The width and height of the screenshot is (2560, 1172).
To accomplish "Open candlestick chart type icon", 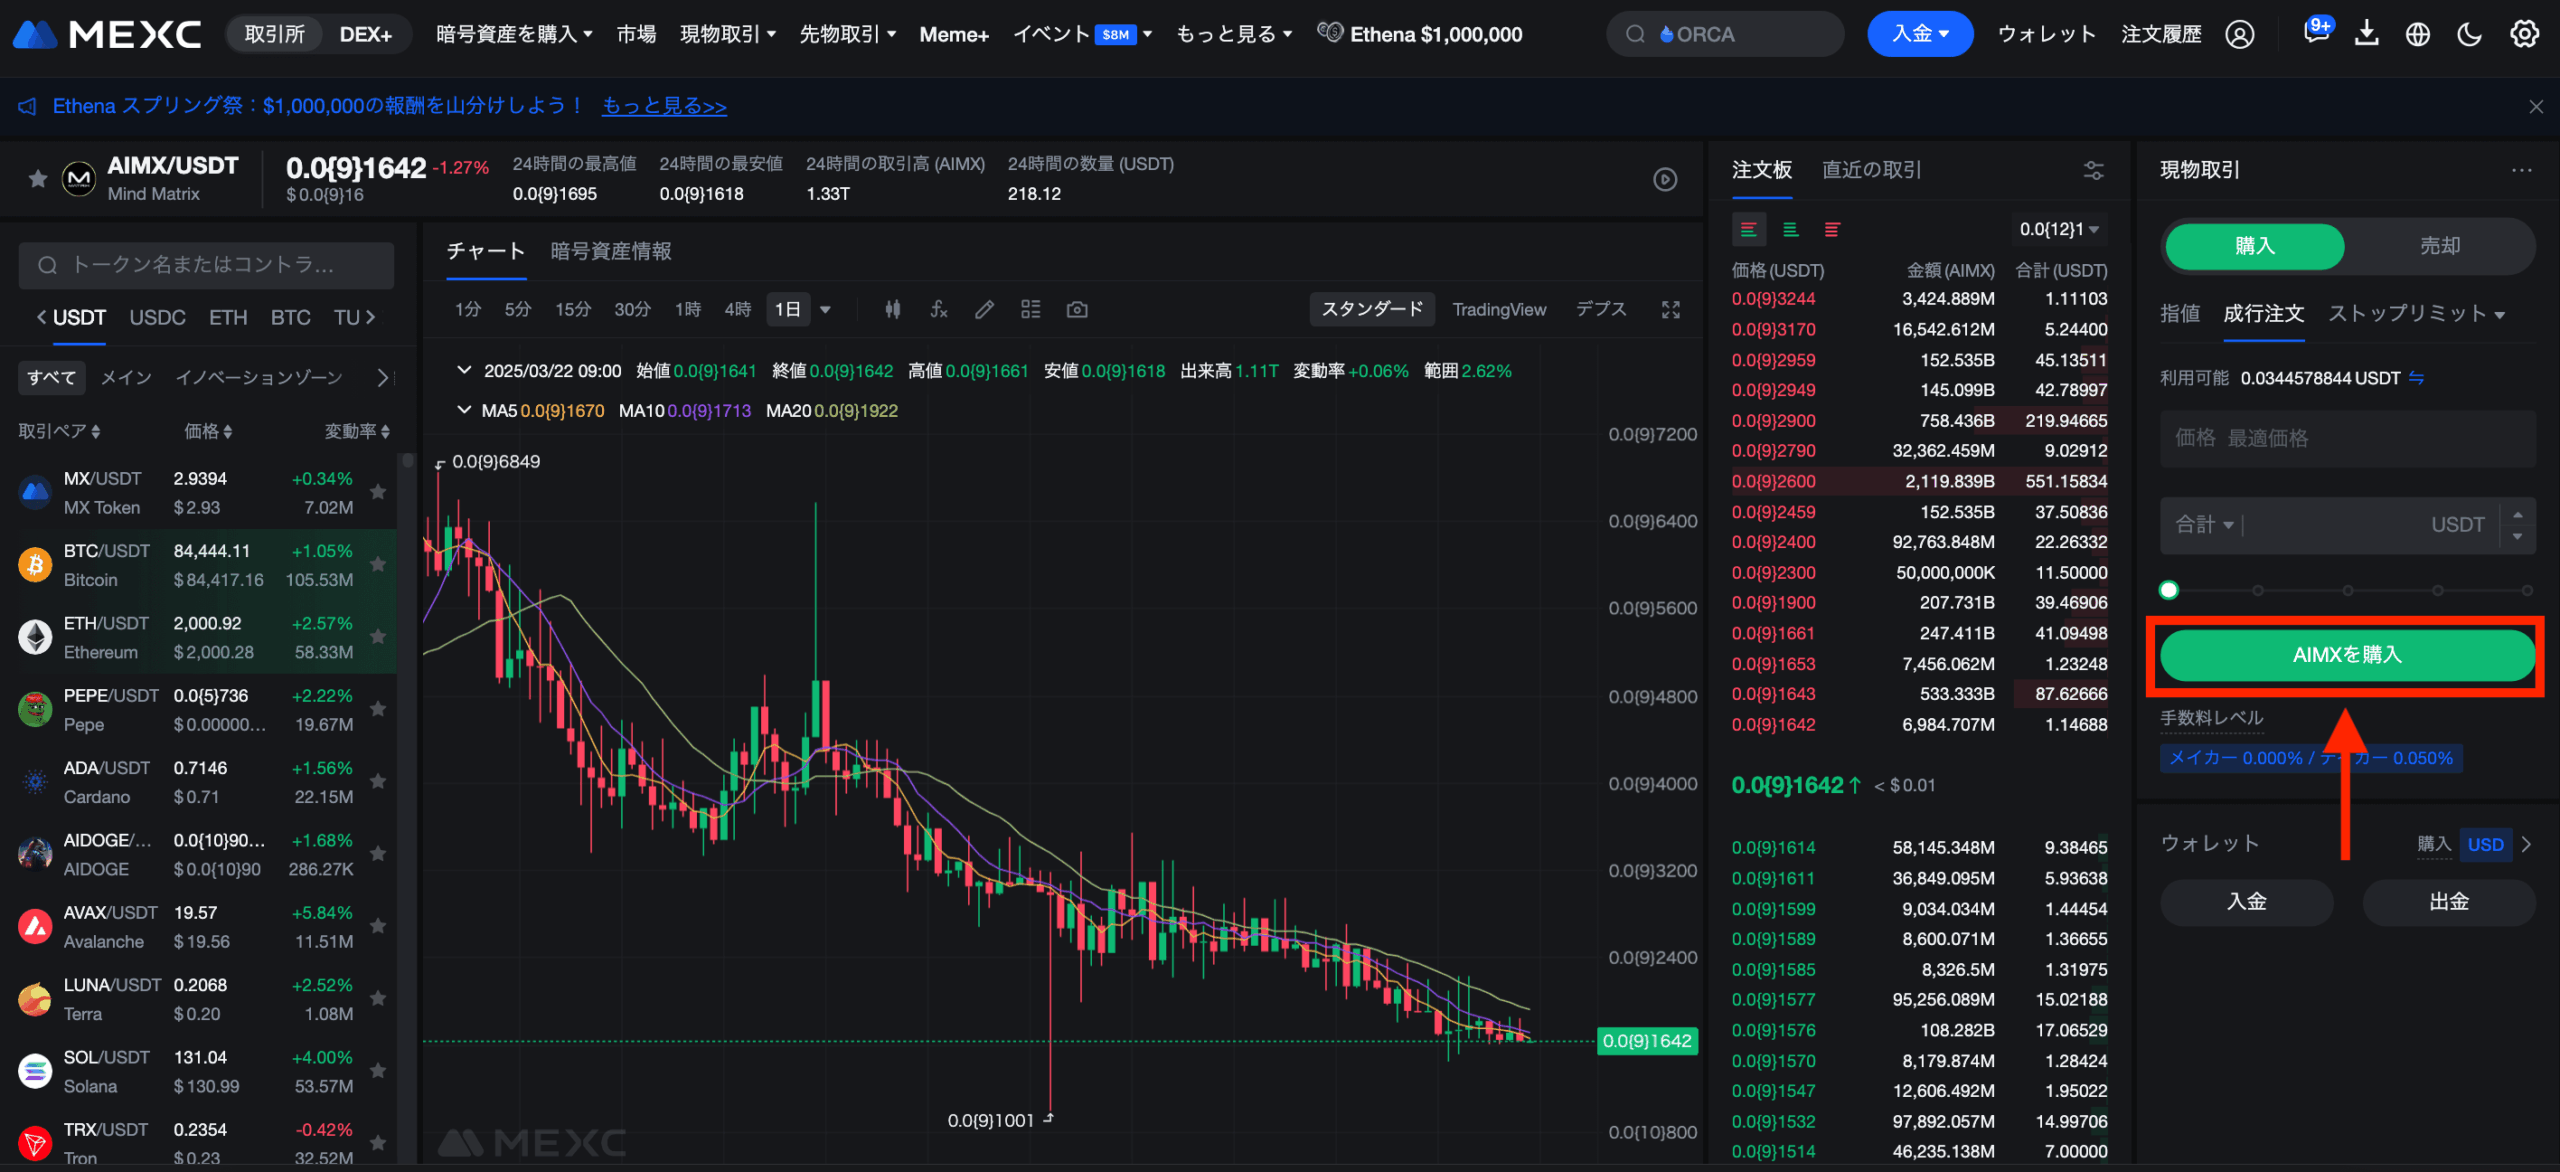I will (x=892, y=310).
